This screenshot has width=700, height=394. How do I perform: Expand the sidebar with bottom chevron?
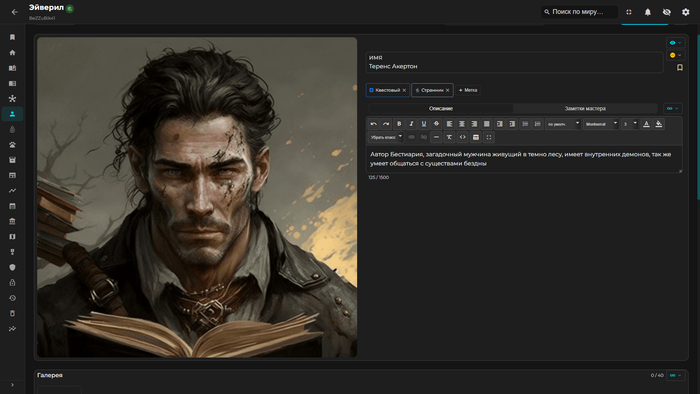point(12,385)
